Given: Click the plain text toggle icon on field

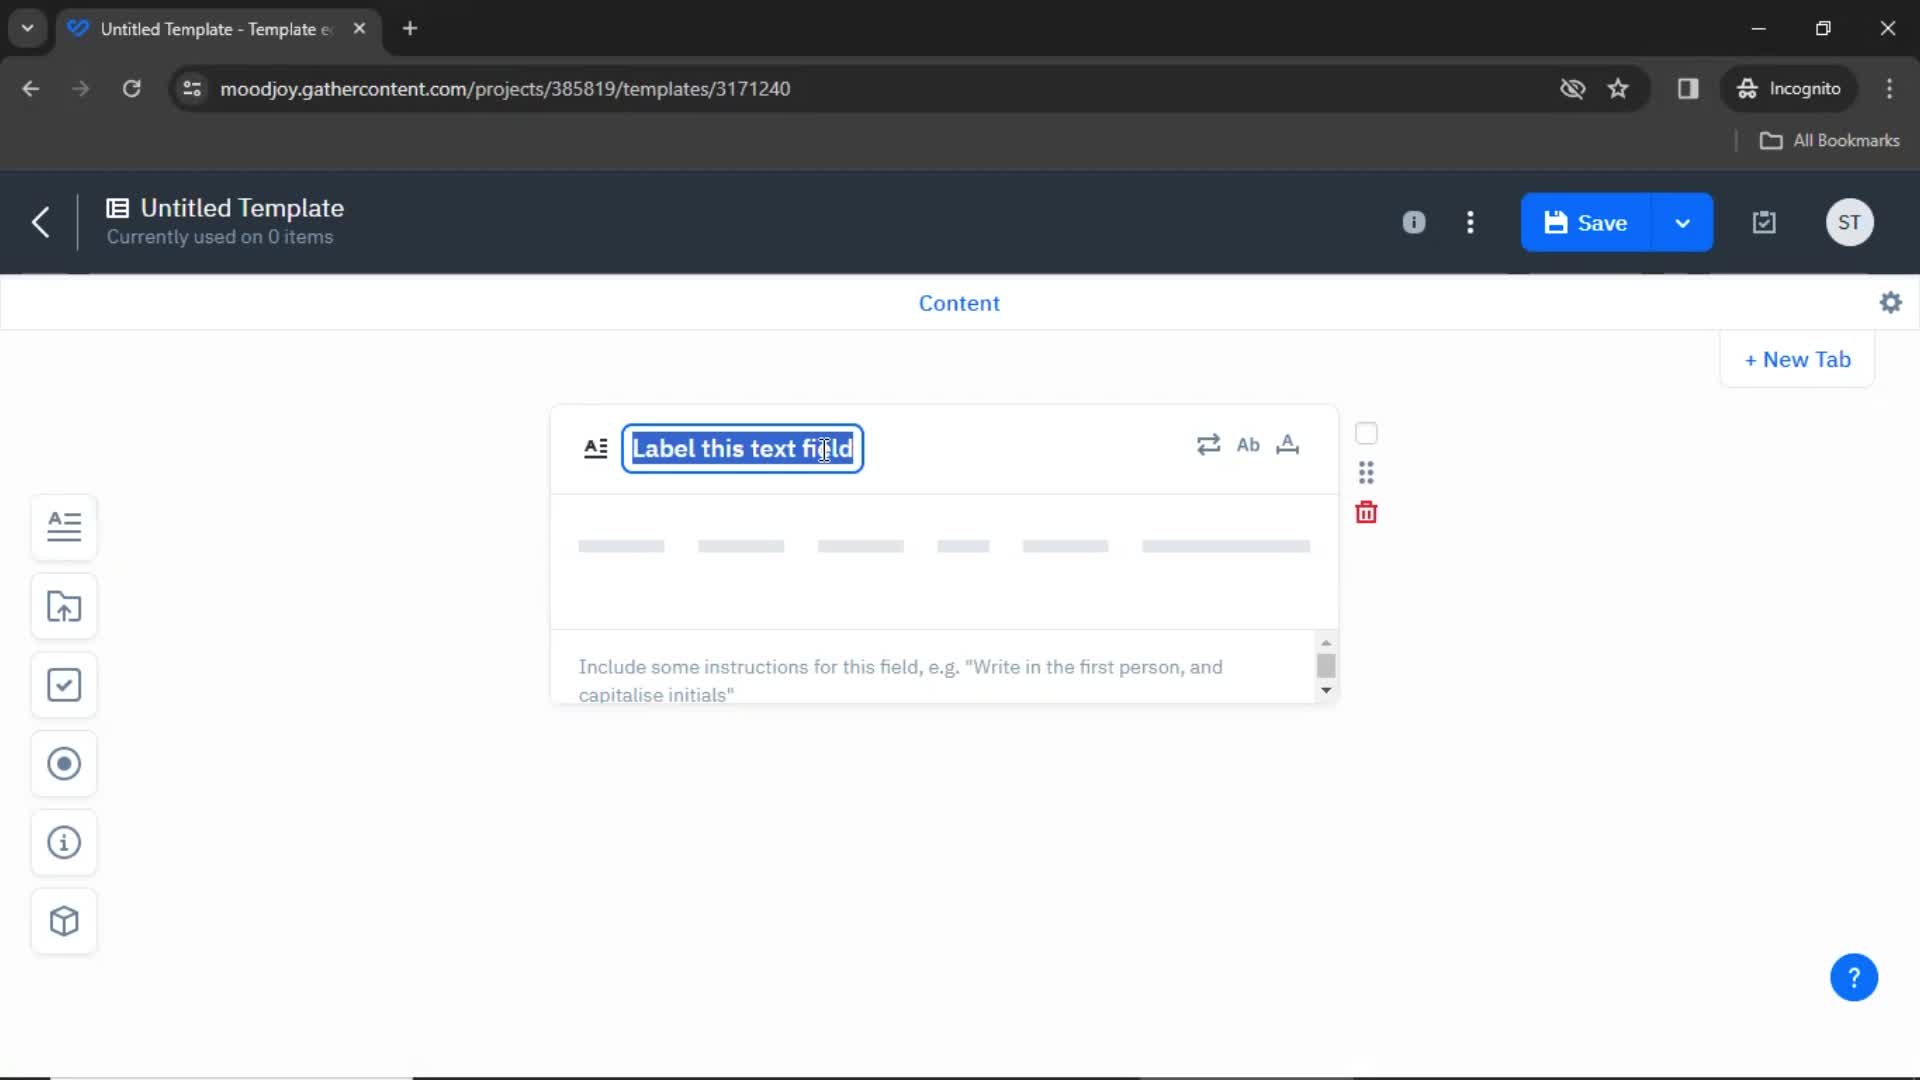Looking at the screenshot, I should point(1247,444).
